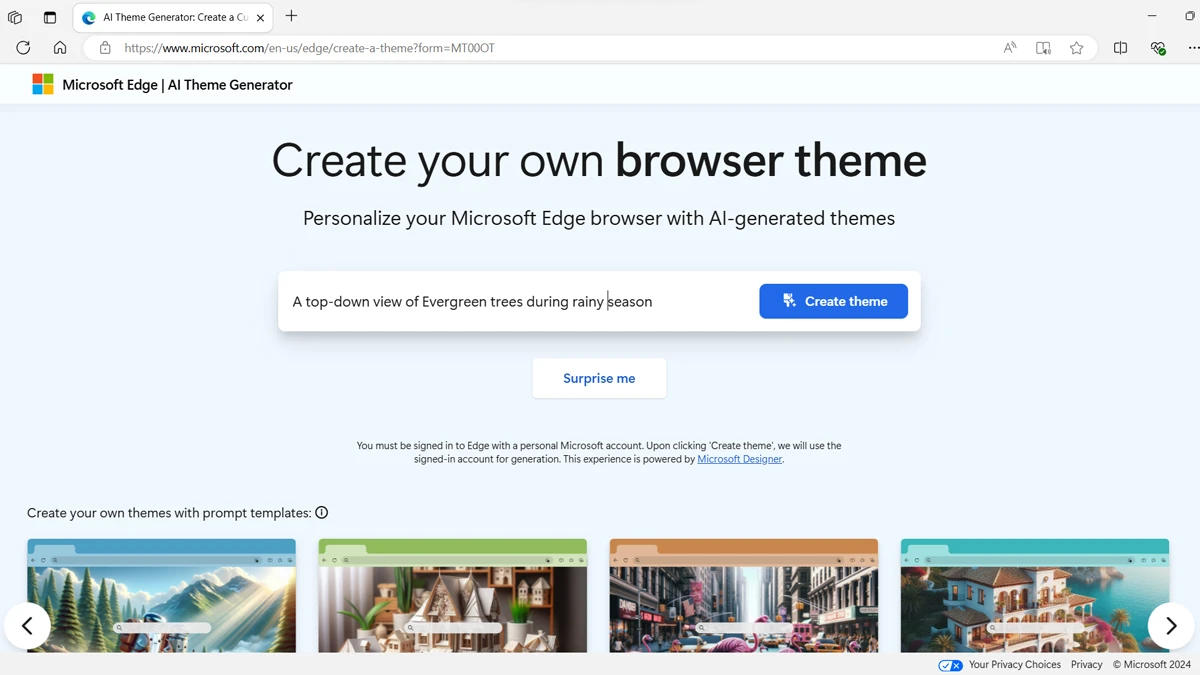Add this page to favorites
This screenshot has height=675, width=1200.
1076,48
